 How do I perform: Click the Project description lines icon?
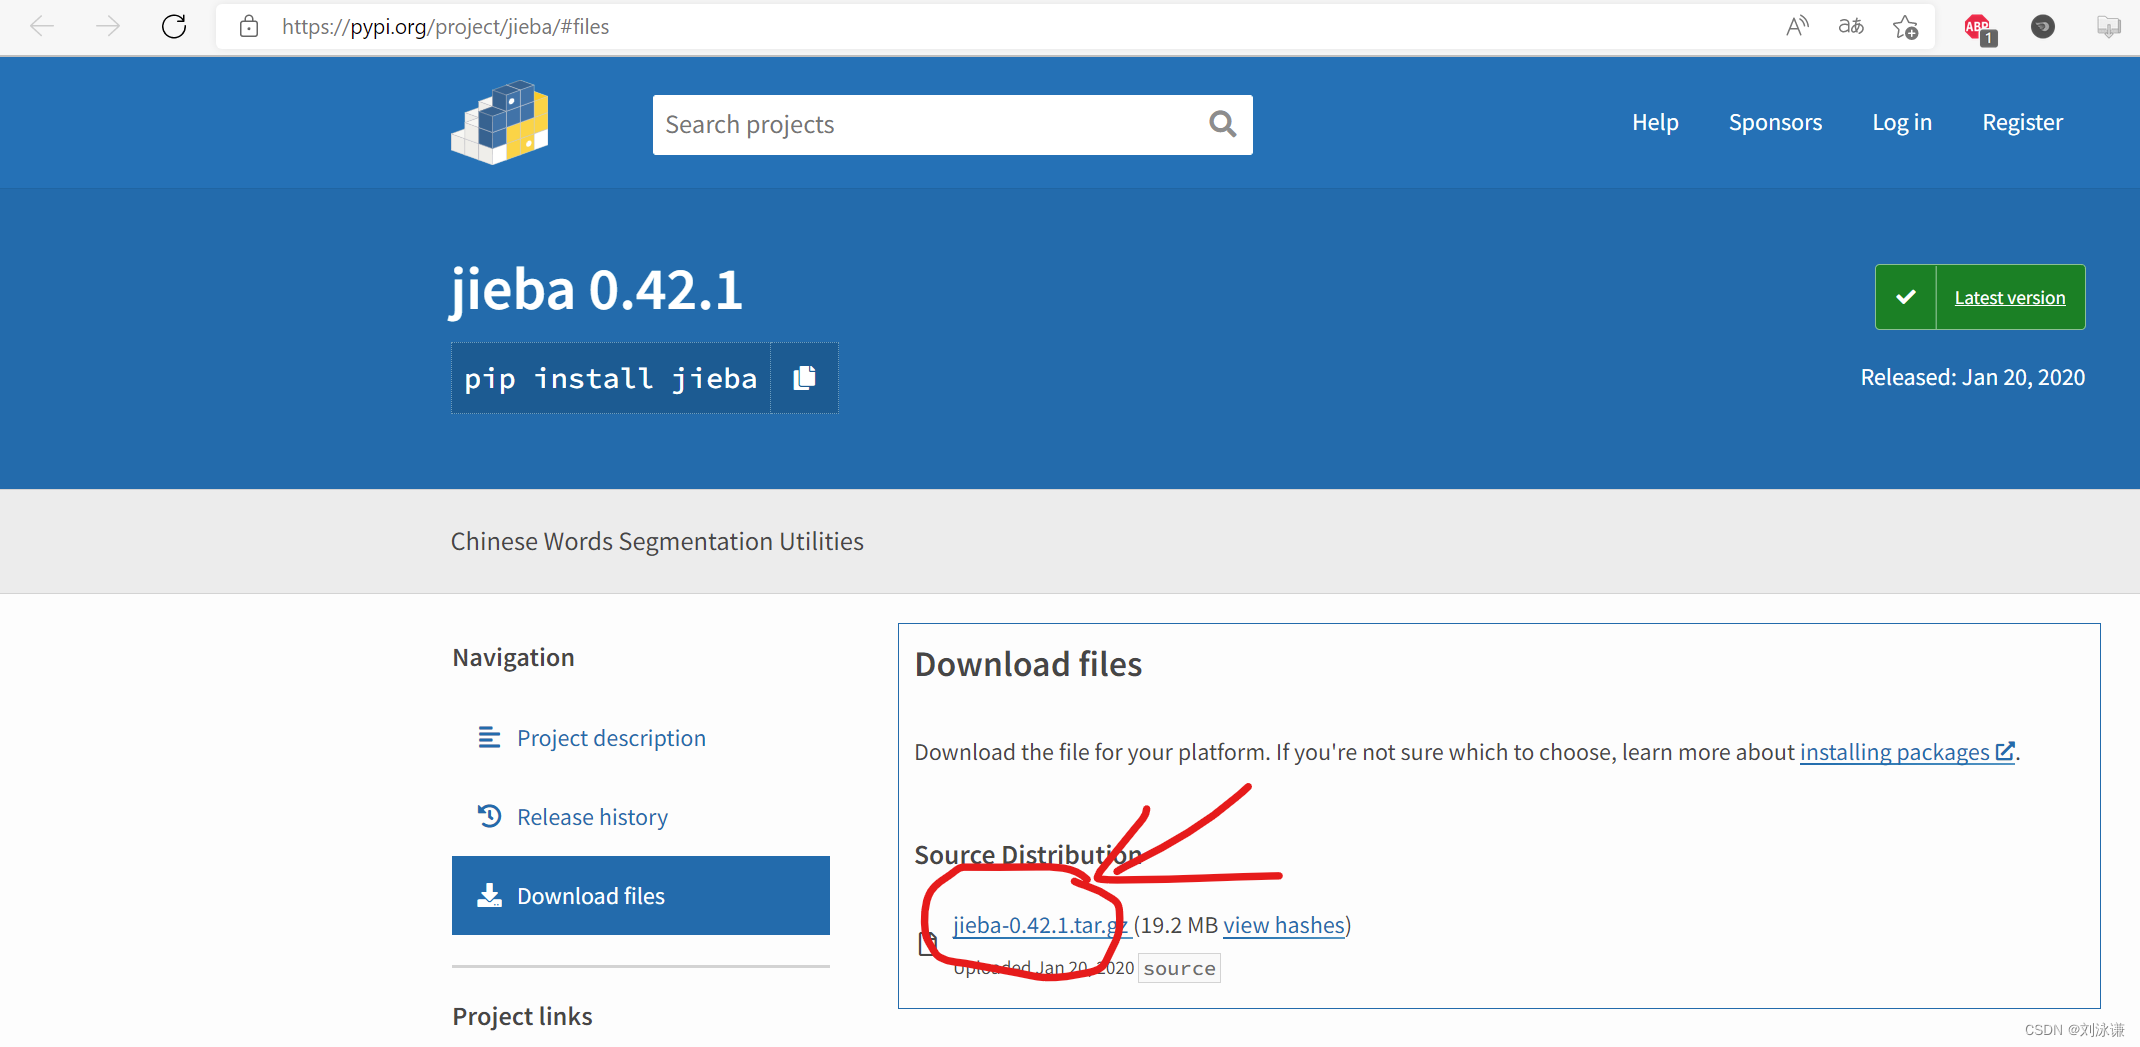(489, 738)
